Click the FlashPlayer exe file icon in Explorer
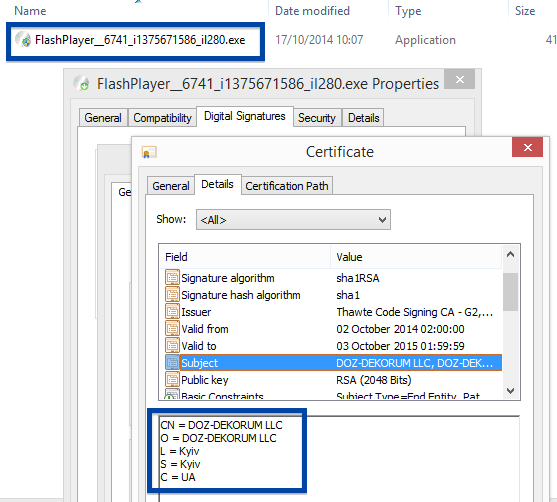557x502 pixels. click(23, 39)
